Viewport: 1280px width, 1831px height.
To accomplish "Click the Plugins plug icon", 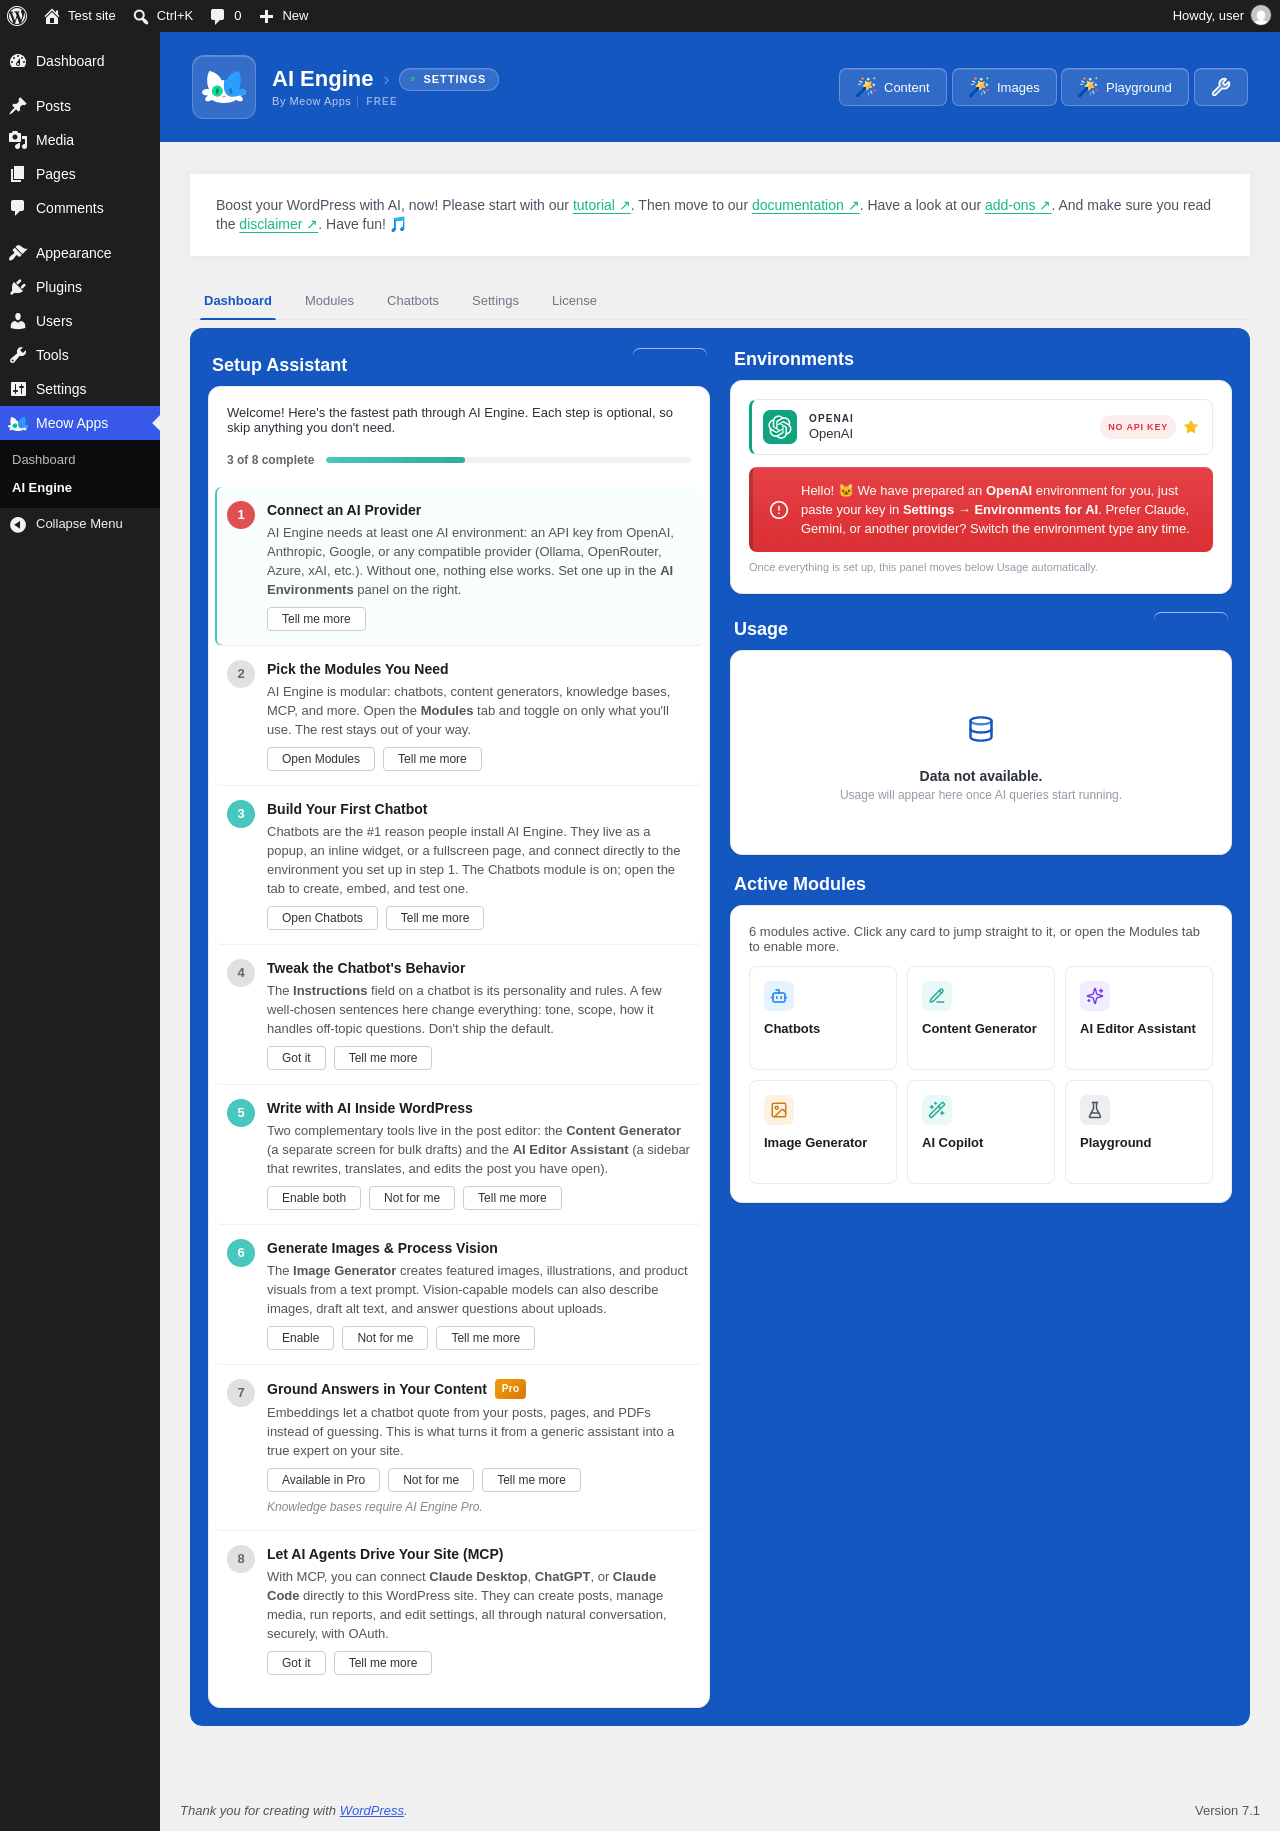I will 18,287.
